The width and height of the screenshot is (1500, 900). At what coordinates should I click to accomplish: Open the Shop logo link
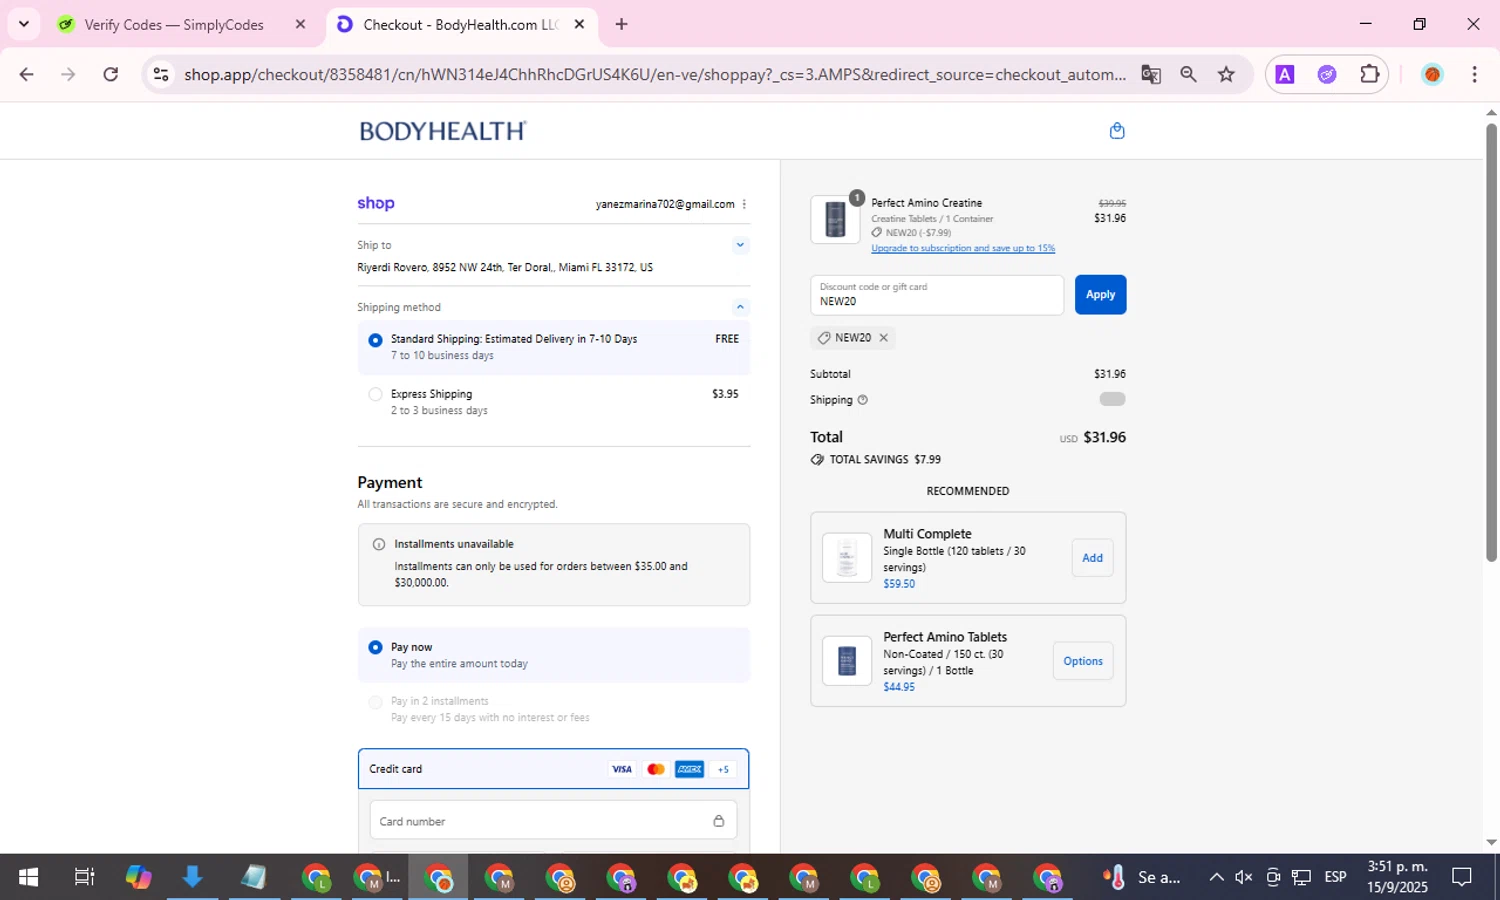click(x=376, y=203)
